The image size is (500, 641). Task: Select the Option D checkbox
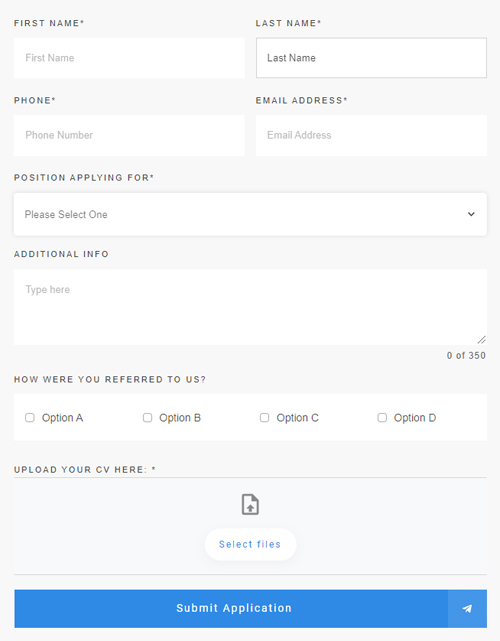pyautogui.click(x=382, y=417)
